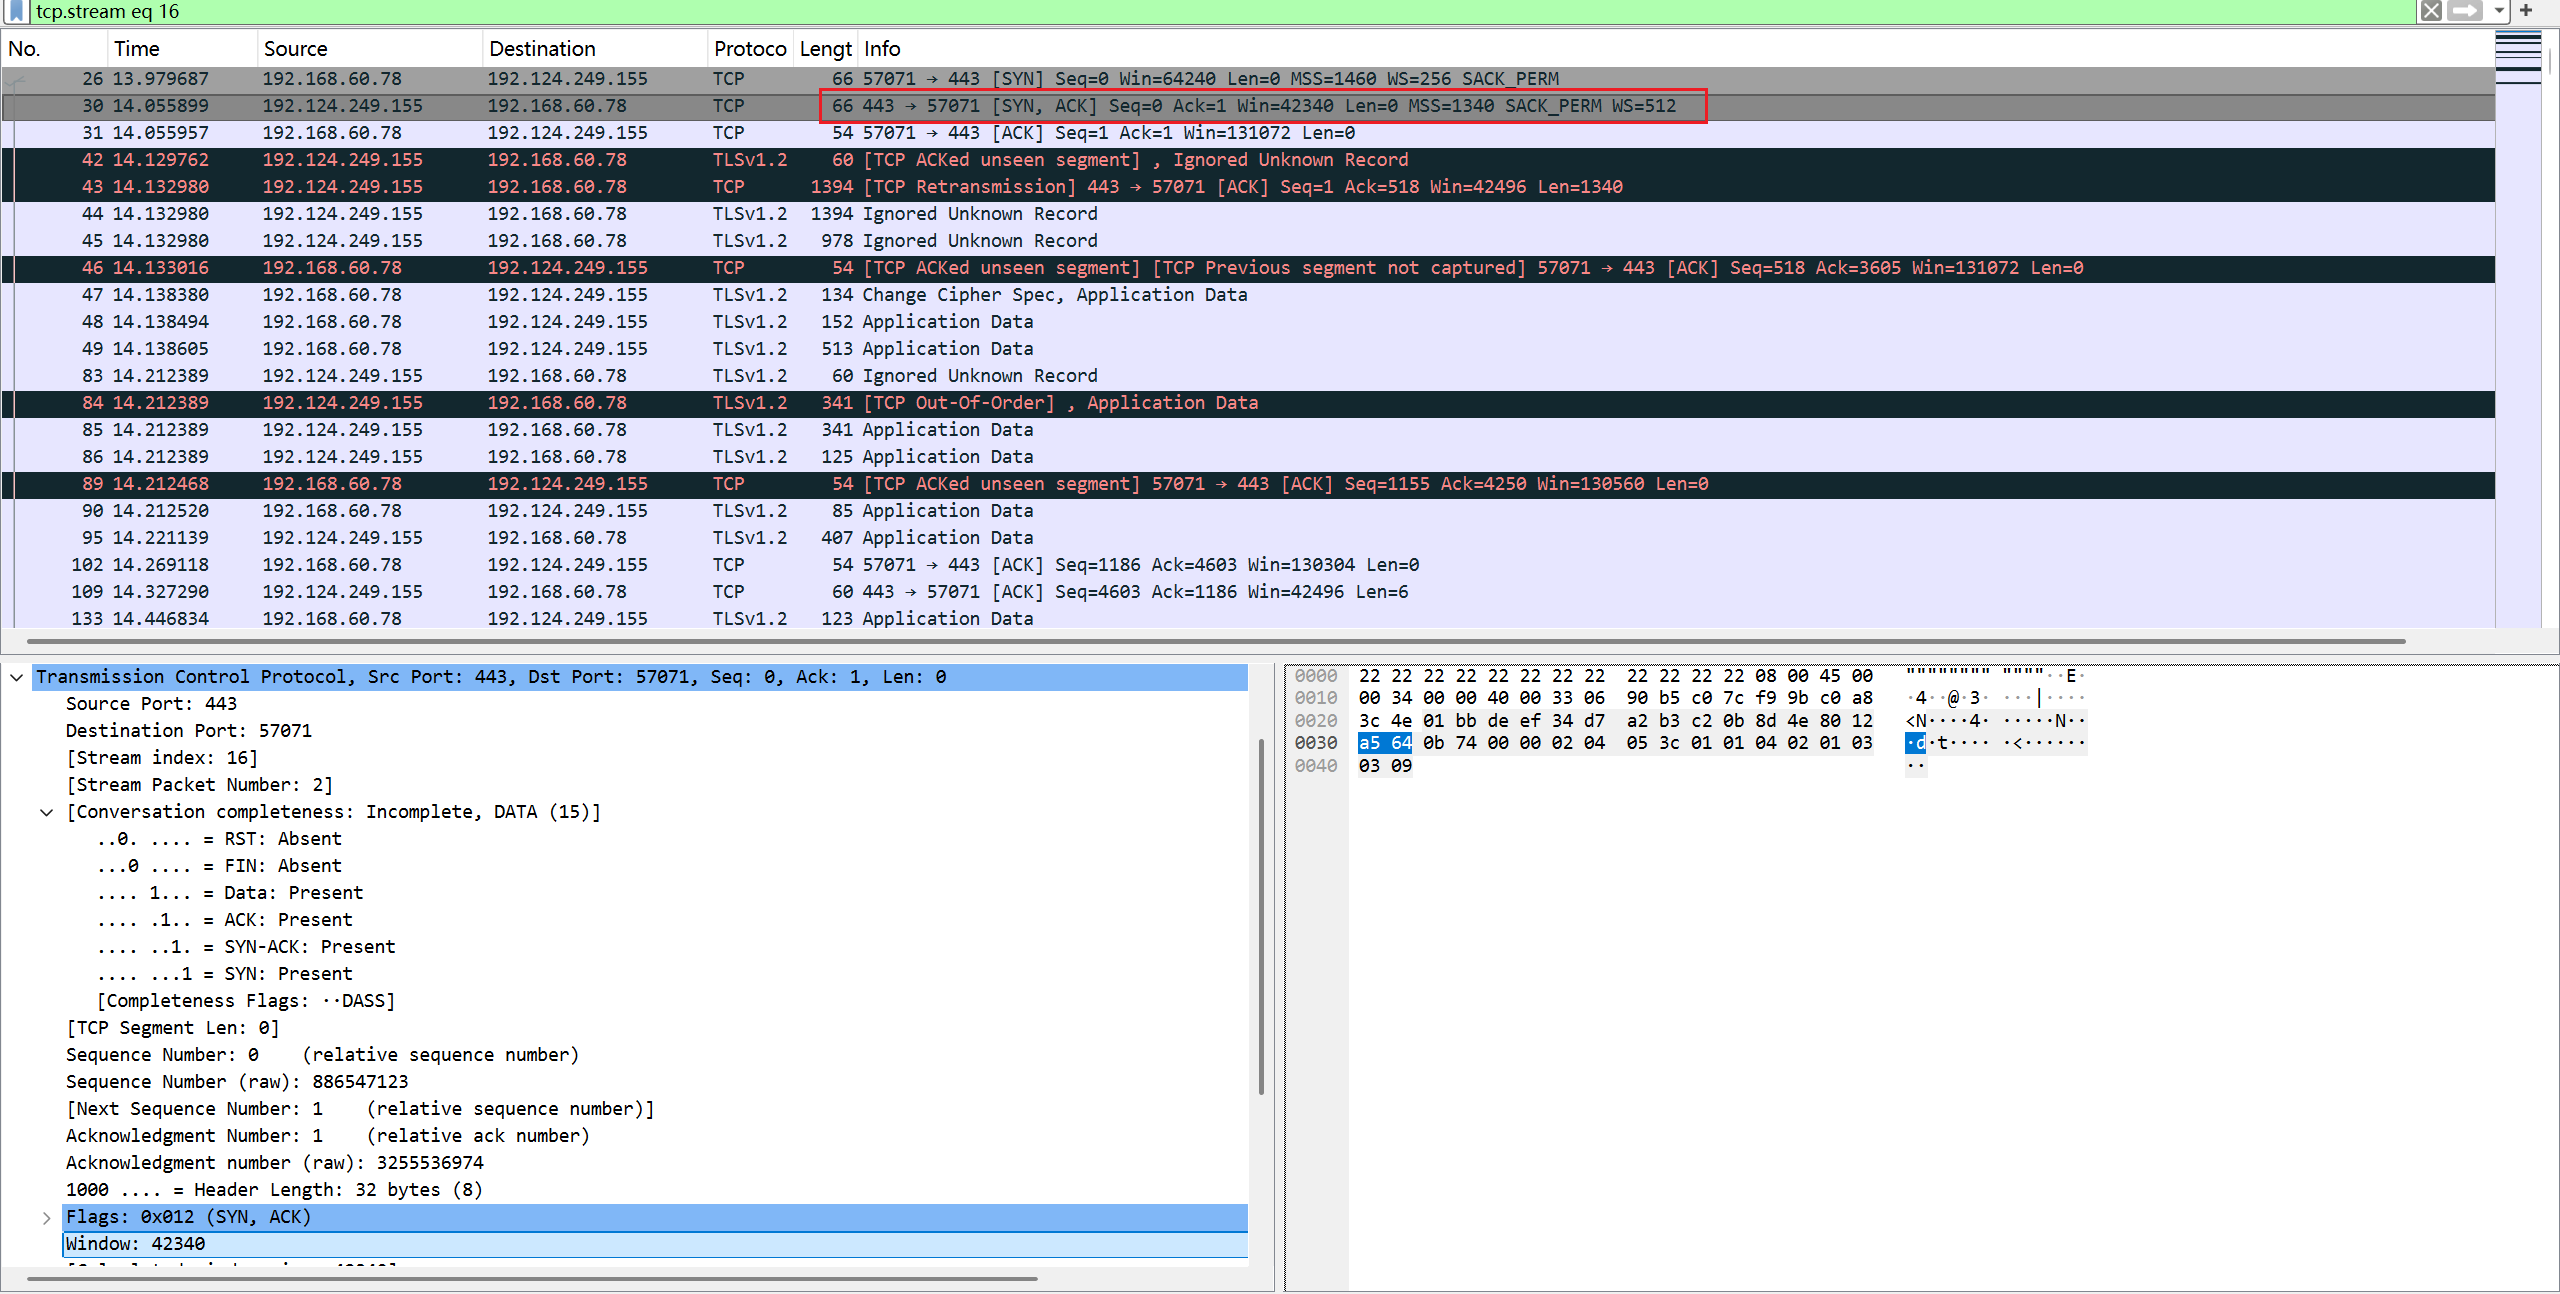Collapse the Transmission Control Protocol tree node
2560x1294 pixels.
point(17,678)
